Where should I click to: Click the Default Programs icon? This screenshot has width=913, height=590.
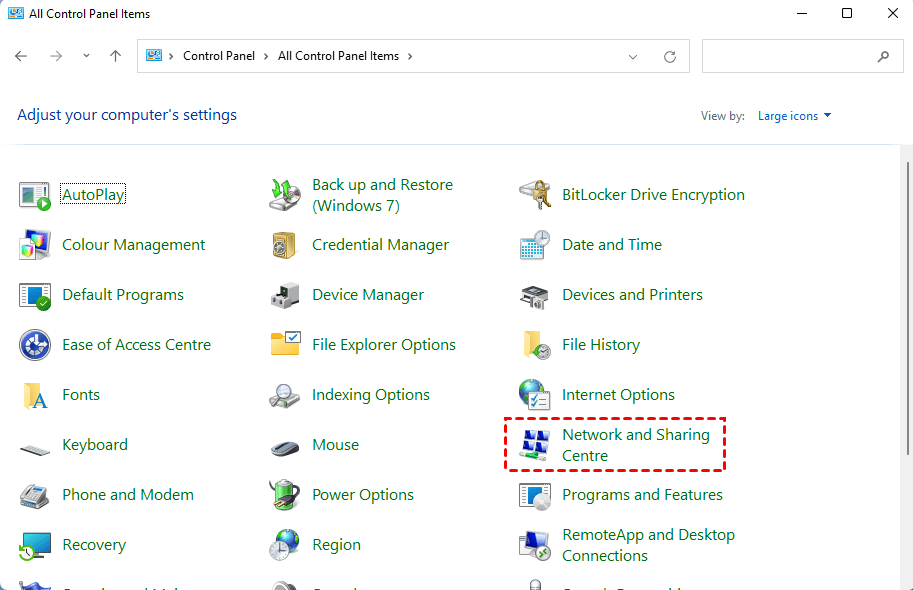34,295
